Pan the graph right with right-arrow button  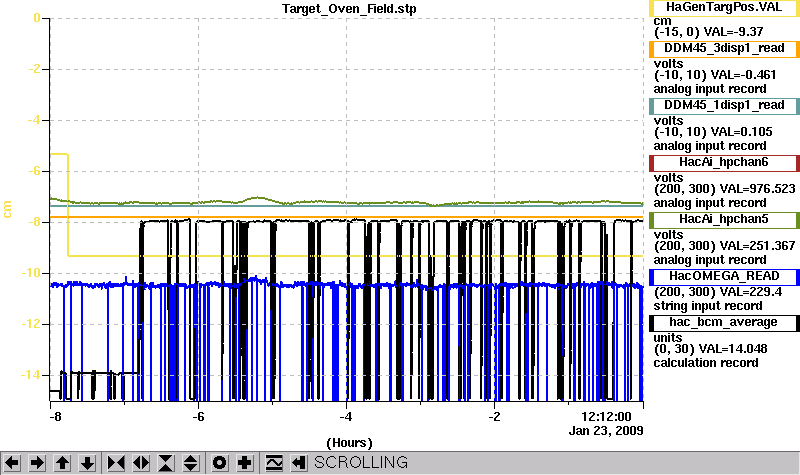(37, 463)
